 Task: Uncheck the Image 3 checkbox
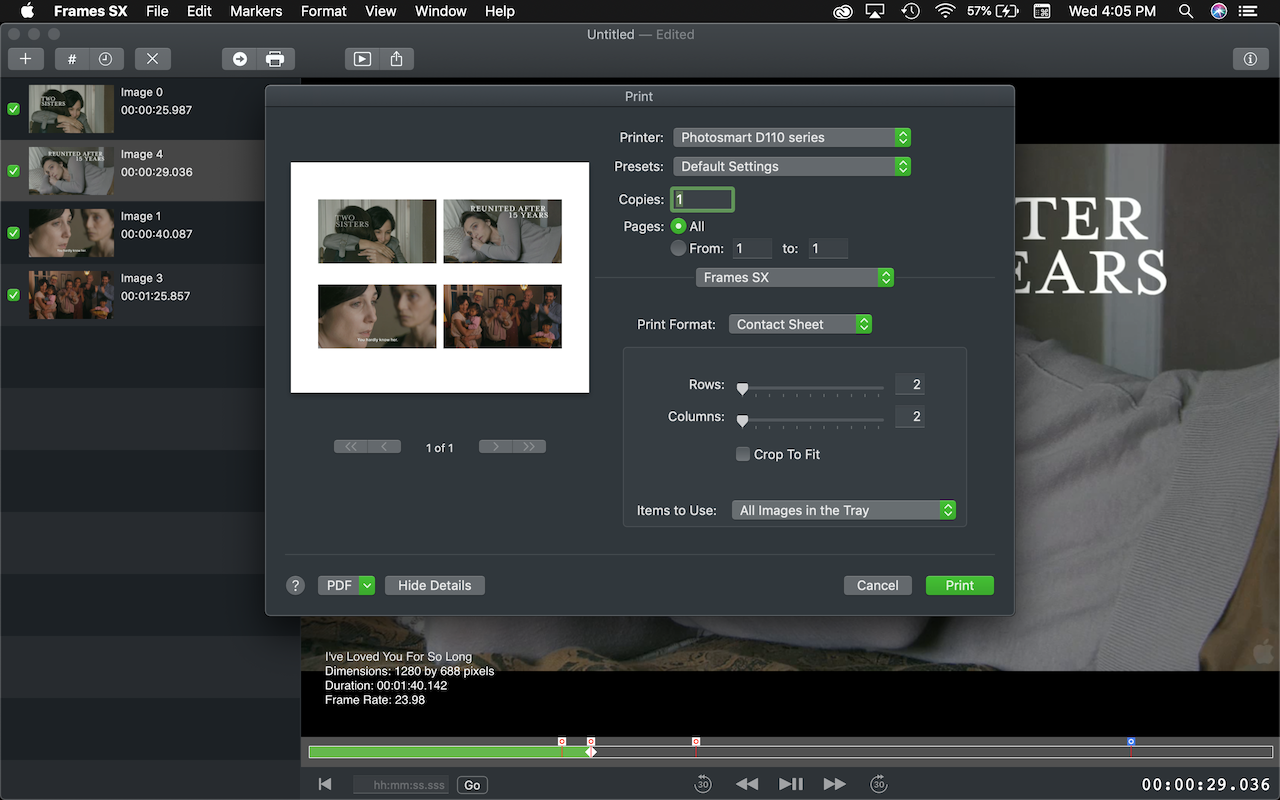pyautogui.click(x=14, y=295)
